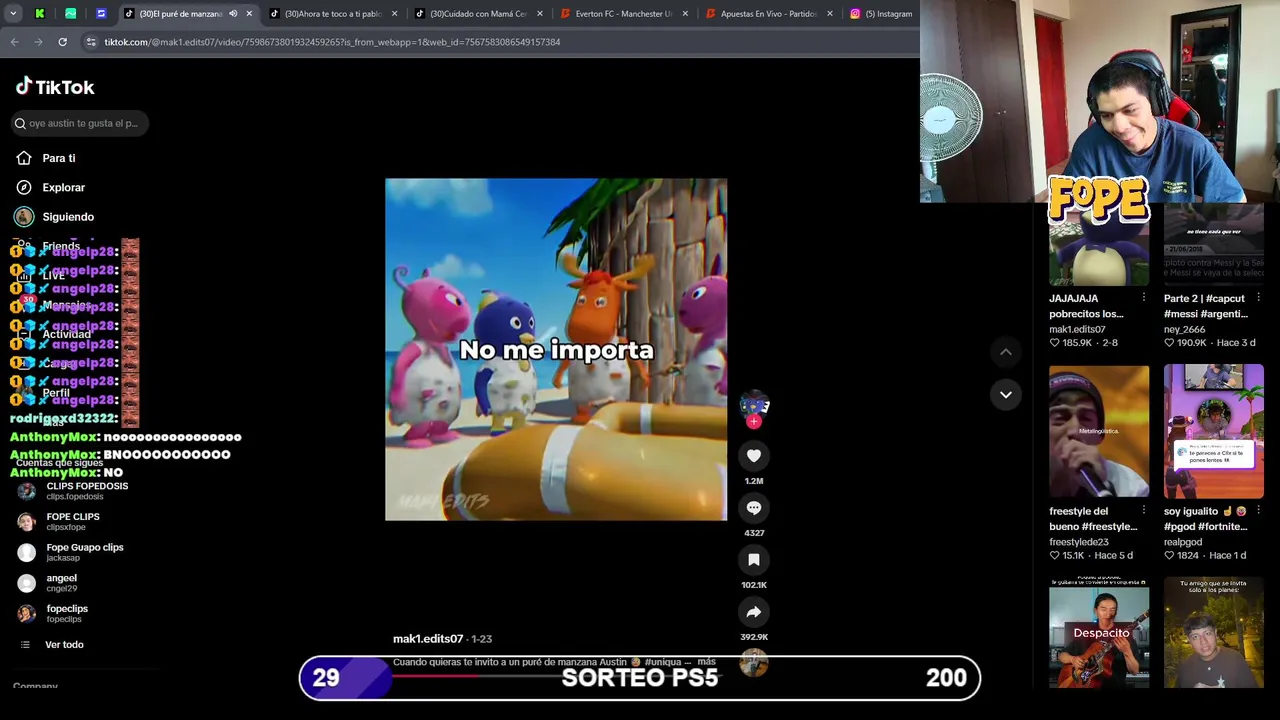Open site information icon in address bar

(x=91, y=42)
